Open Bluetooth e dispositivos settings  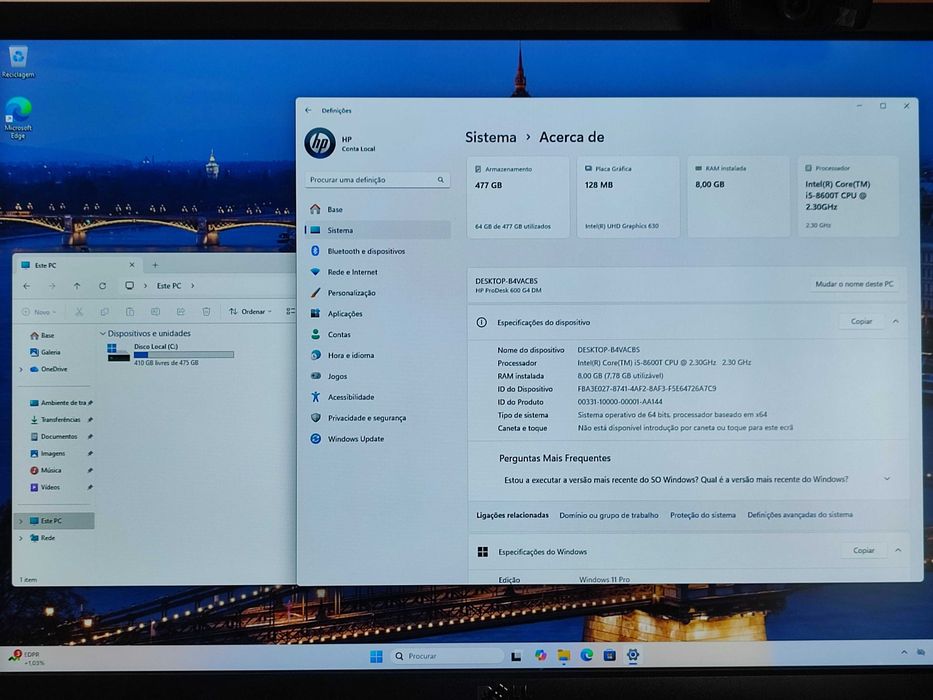pos(377,251)
